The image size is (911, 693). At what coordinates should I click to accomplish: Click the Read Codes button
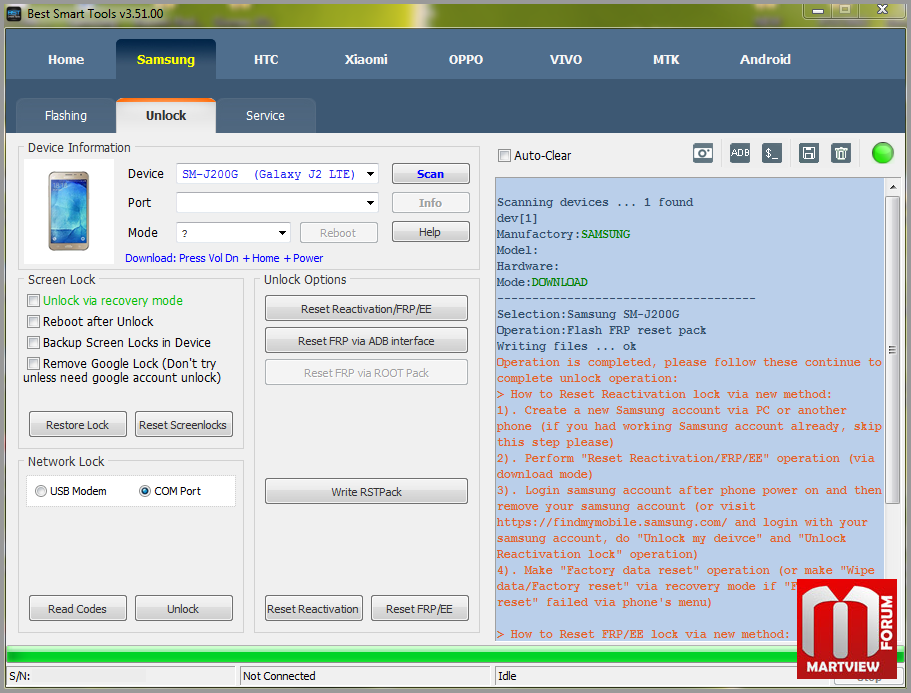click(x=78, y=608)
